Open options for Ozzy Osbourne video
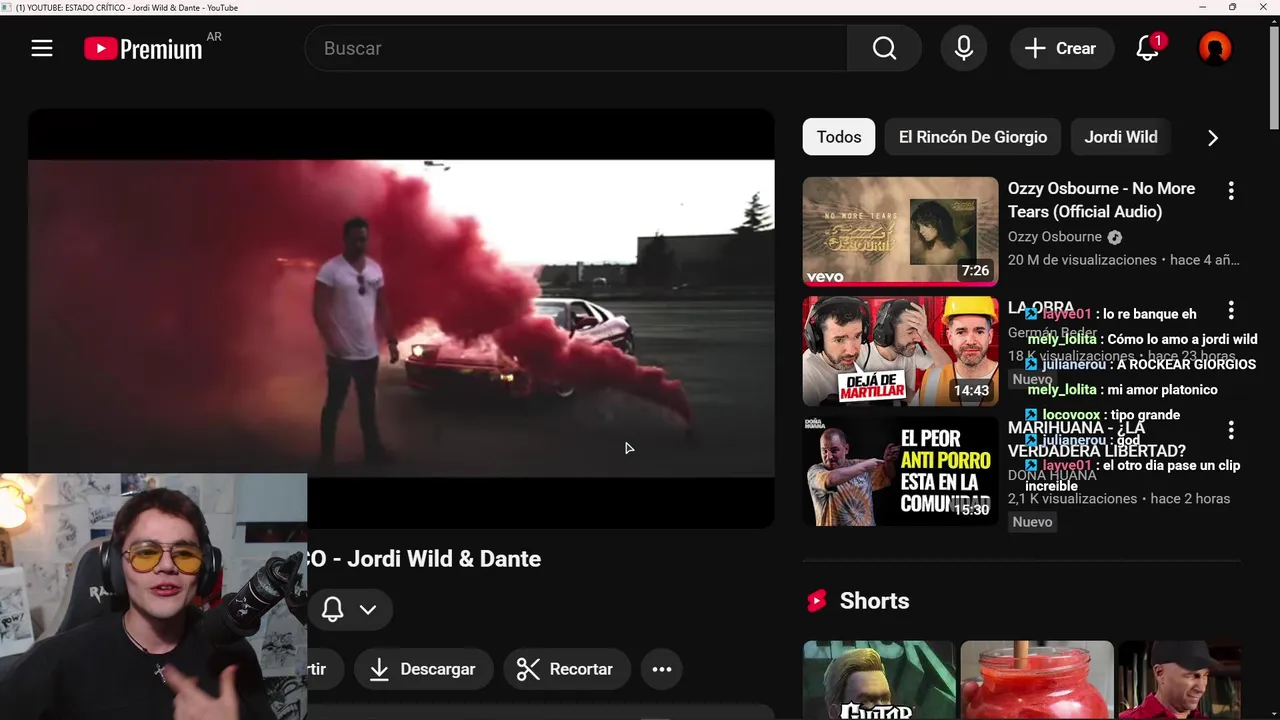Screen dimensions: 1280x720 [x=1231, y=190]
